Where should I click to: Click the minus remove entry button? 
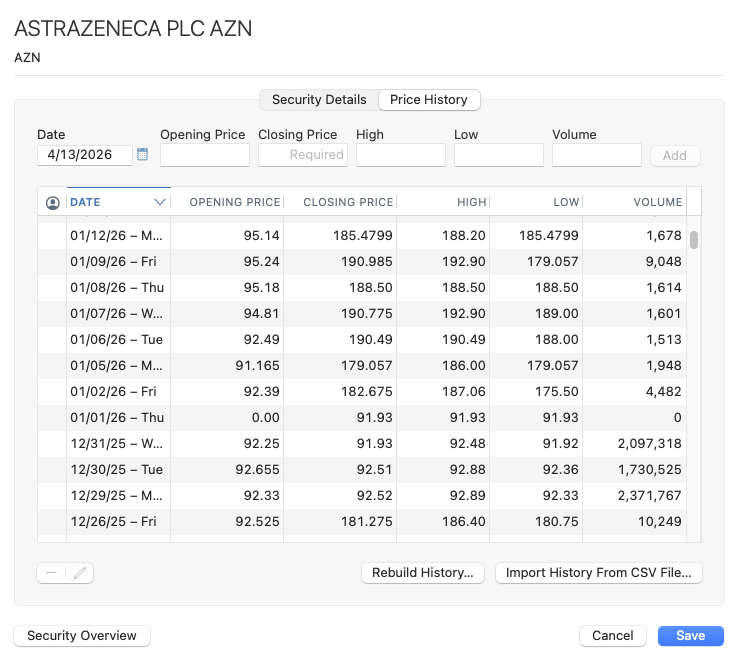51,573
